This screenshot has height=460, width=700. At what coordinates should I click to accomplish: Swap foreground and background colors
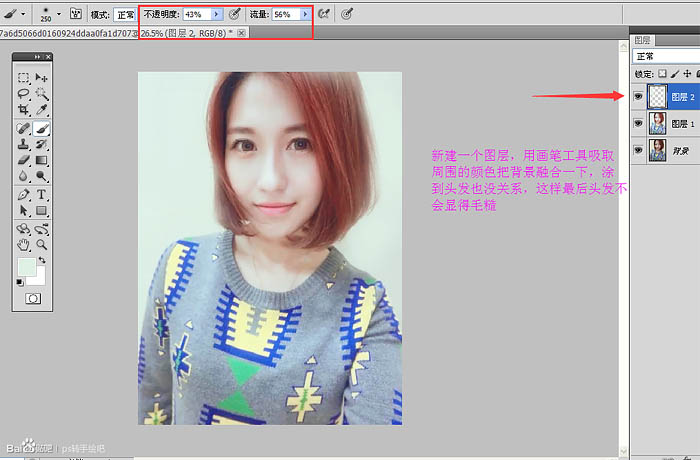(x=42, y=260)
